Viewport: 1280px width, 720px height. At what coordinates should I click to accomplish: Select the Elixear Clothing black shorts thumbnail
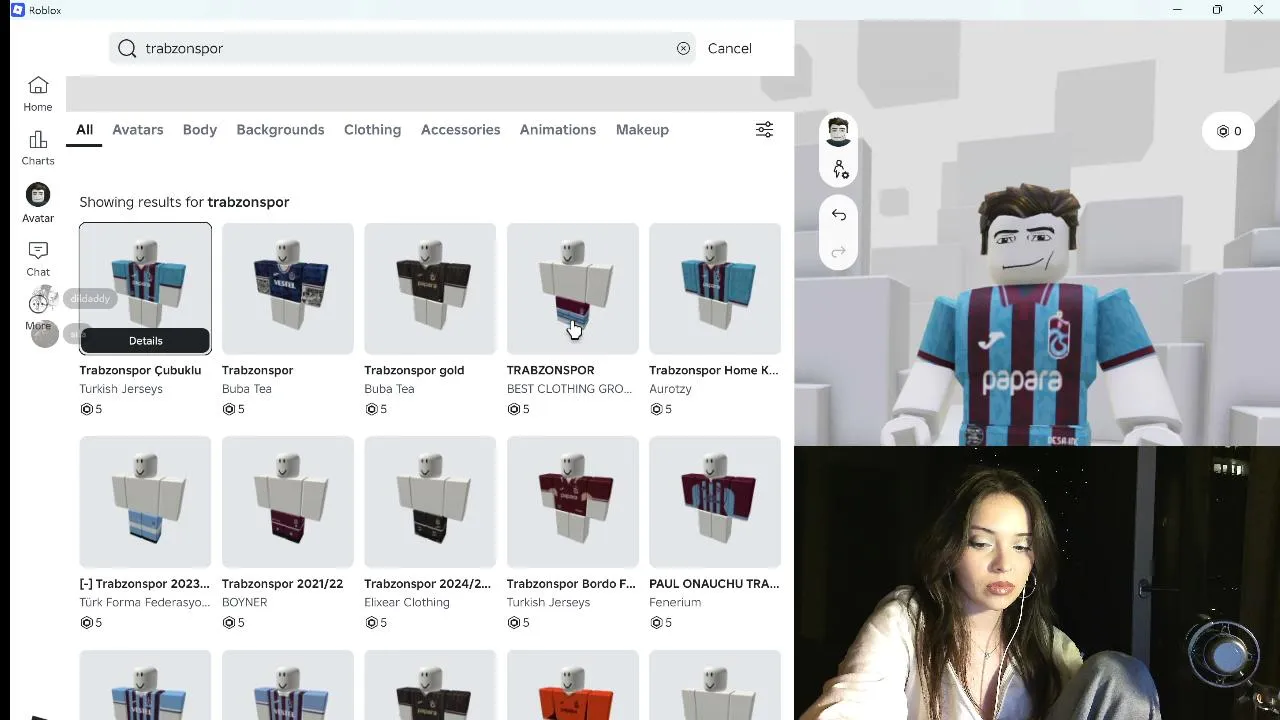tap(430, 502)
